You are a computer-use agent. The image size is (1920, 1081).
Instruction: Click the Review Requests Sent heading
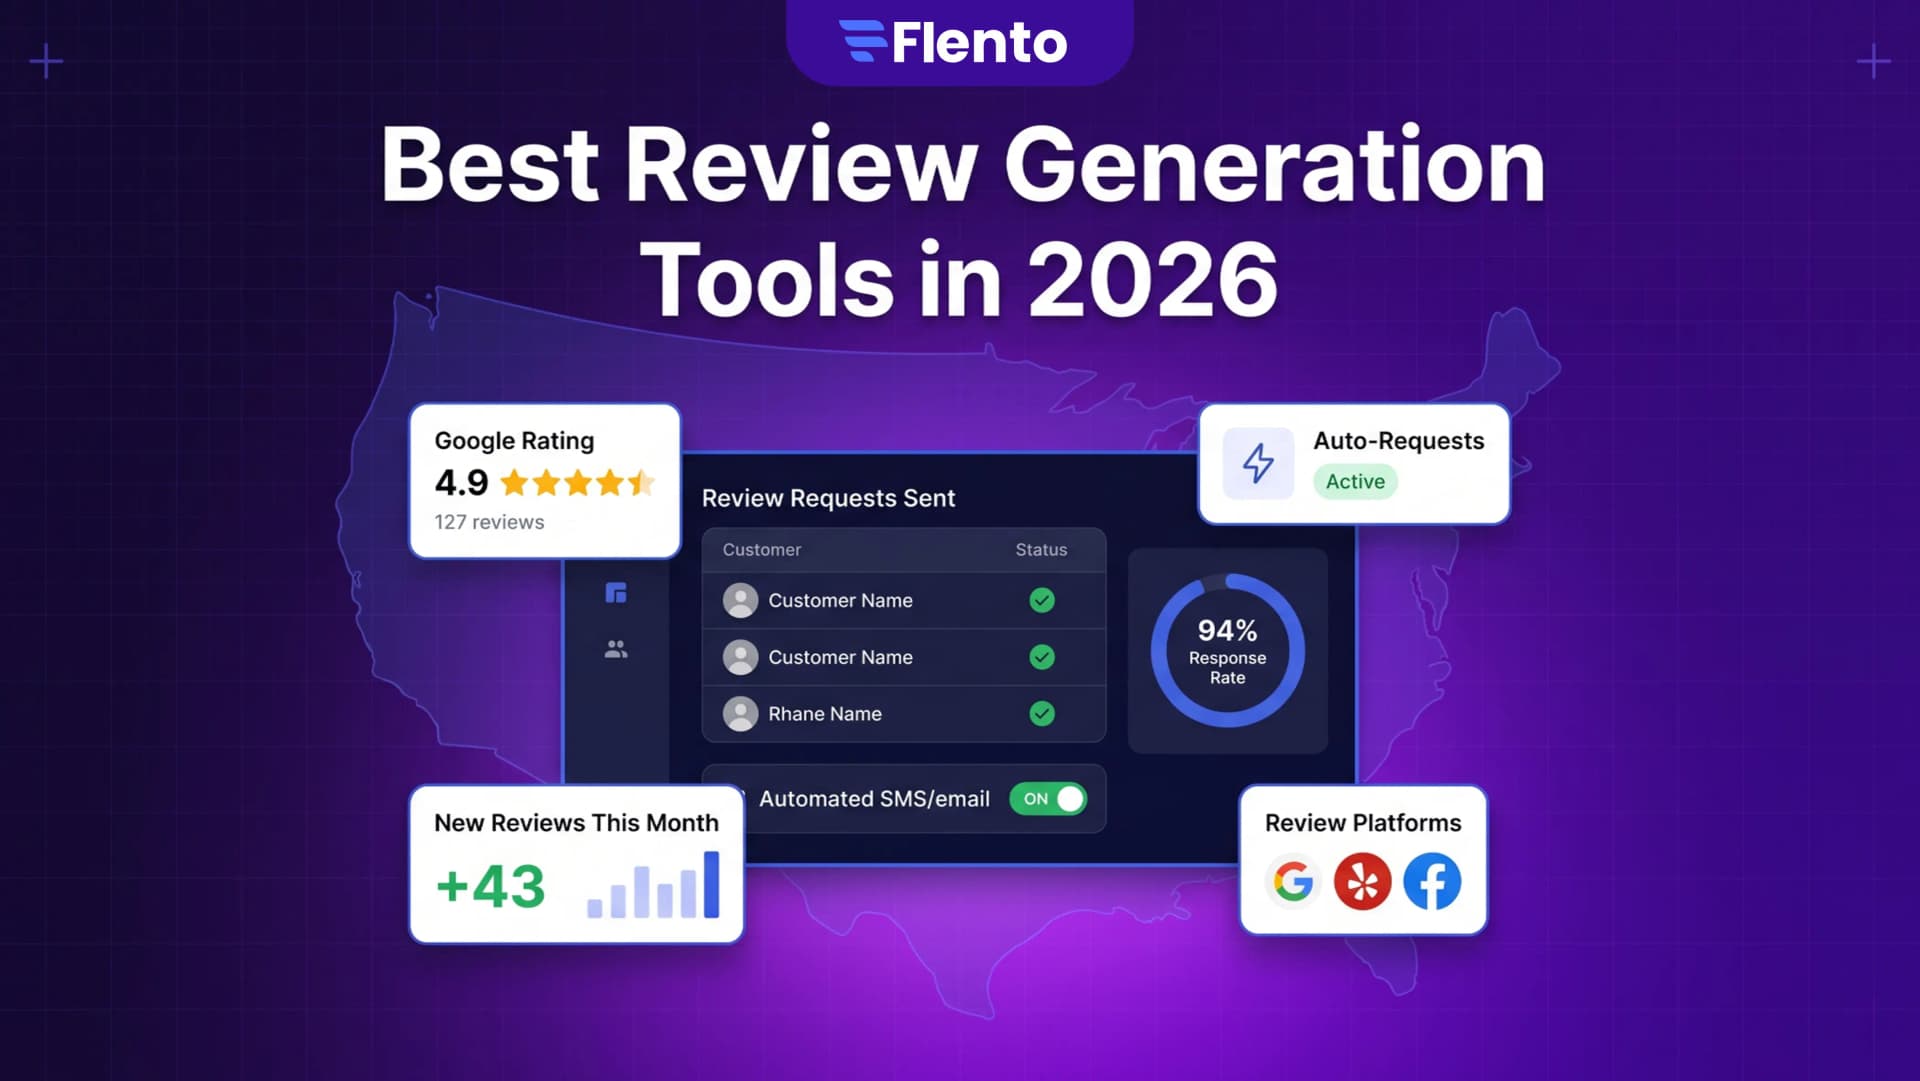(x=828, y=498)
